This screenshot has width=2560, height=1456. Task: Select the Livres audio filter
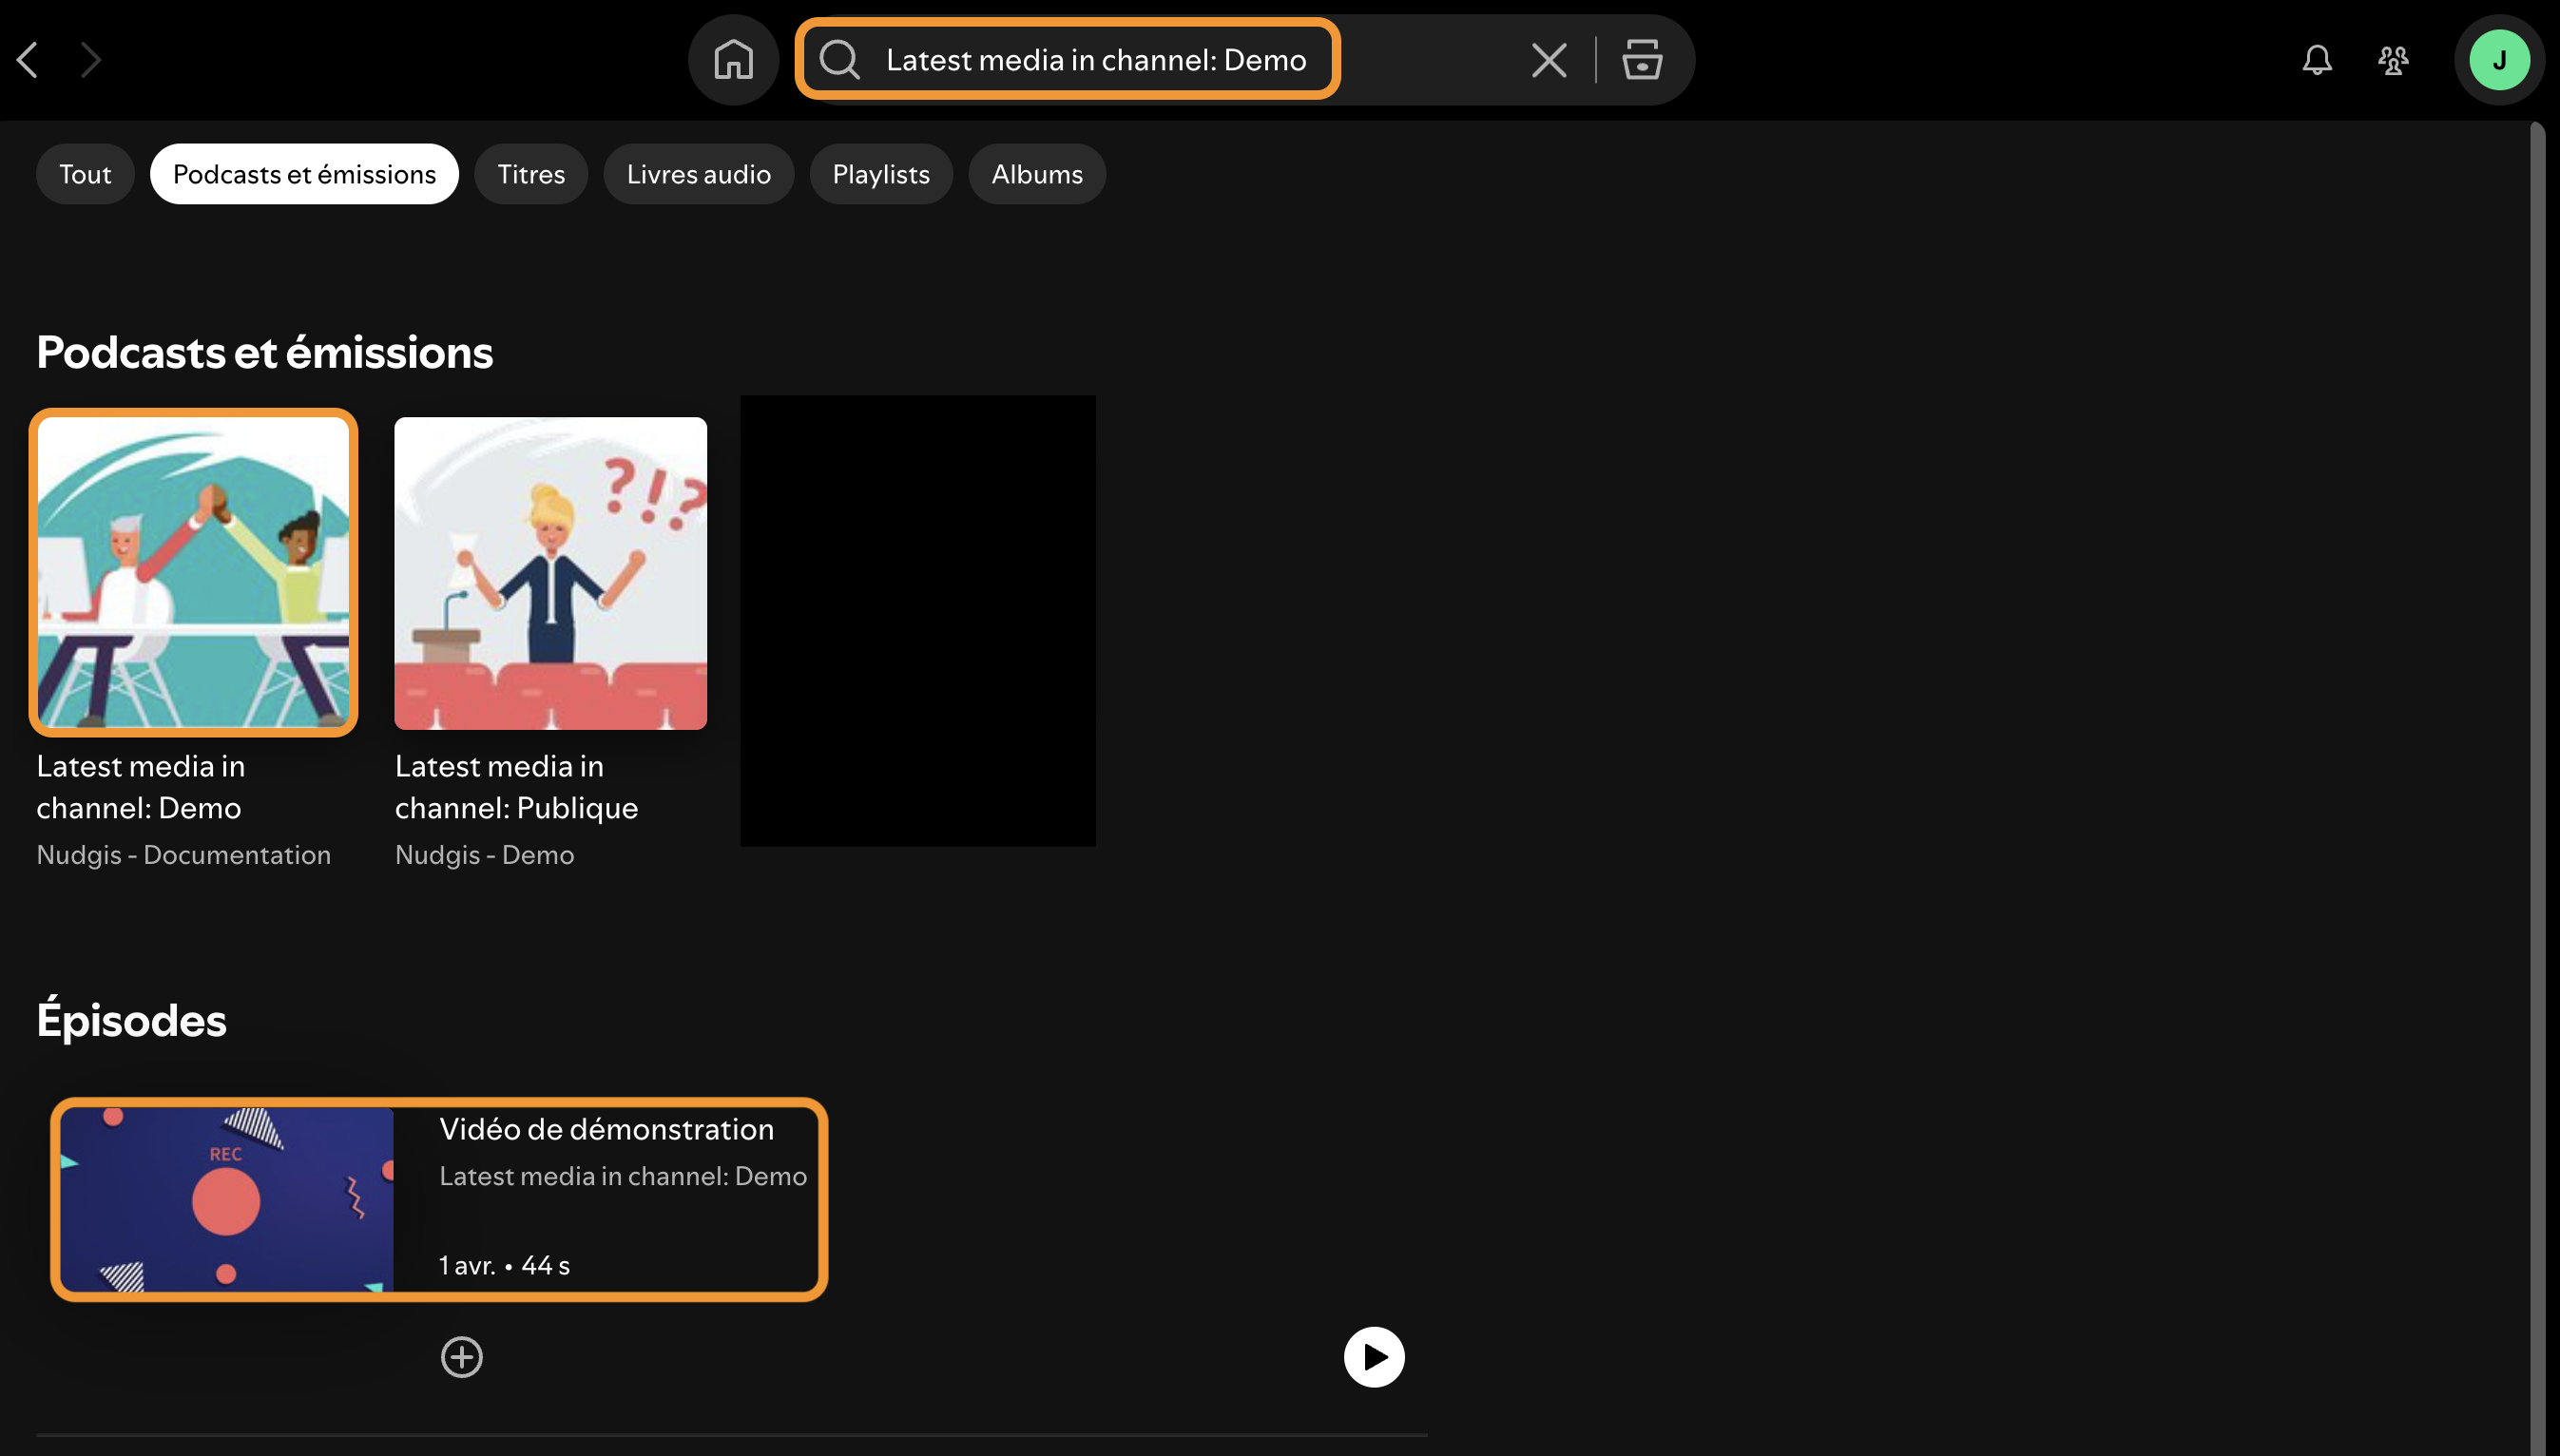[x=698, y=174]
